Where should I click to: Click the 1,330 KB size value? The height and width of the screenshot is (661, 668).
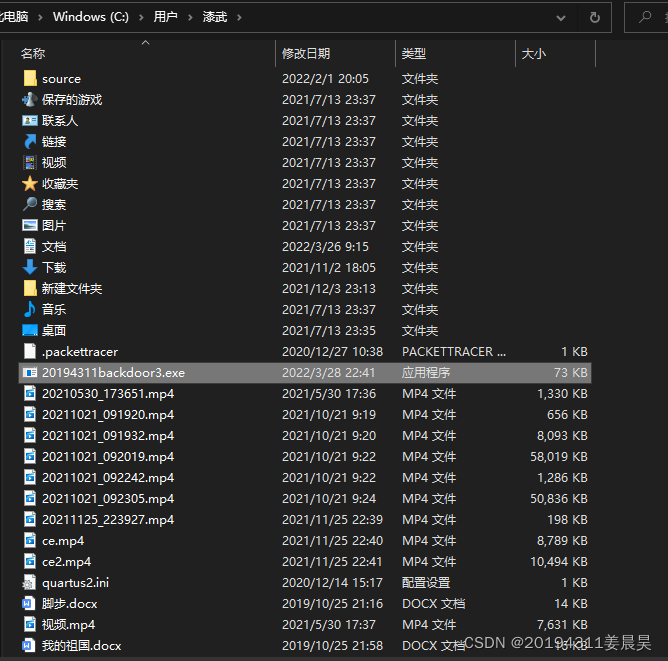click(562, 394)
